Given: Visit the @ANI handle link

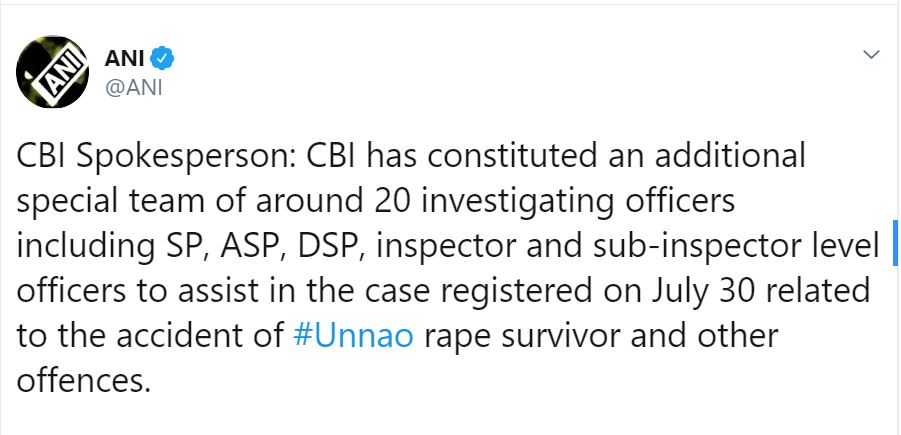Looking at the screenshot, I should click(133, 88).
